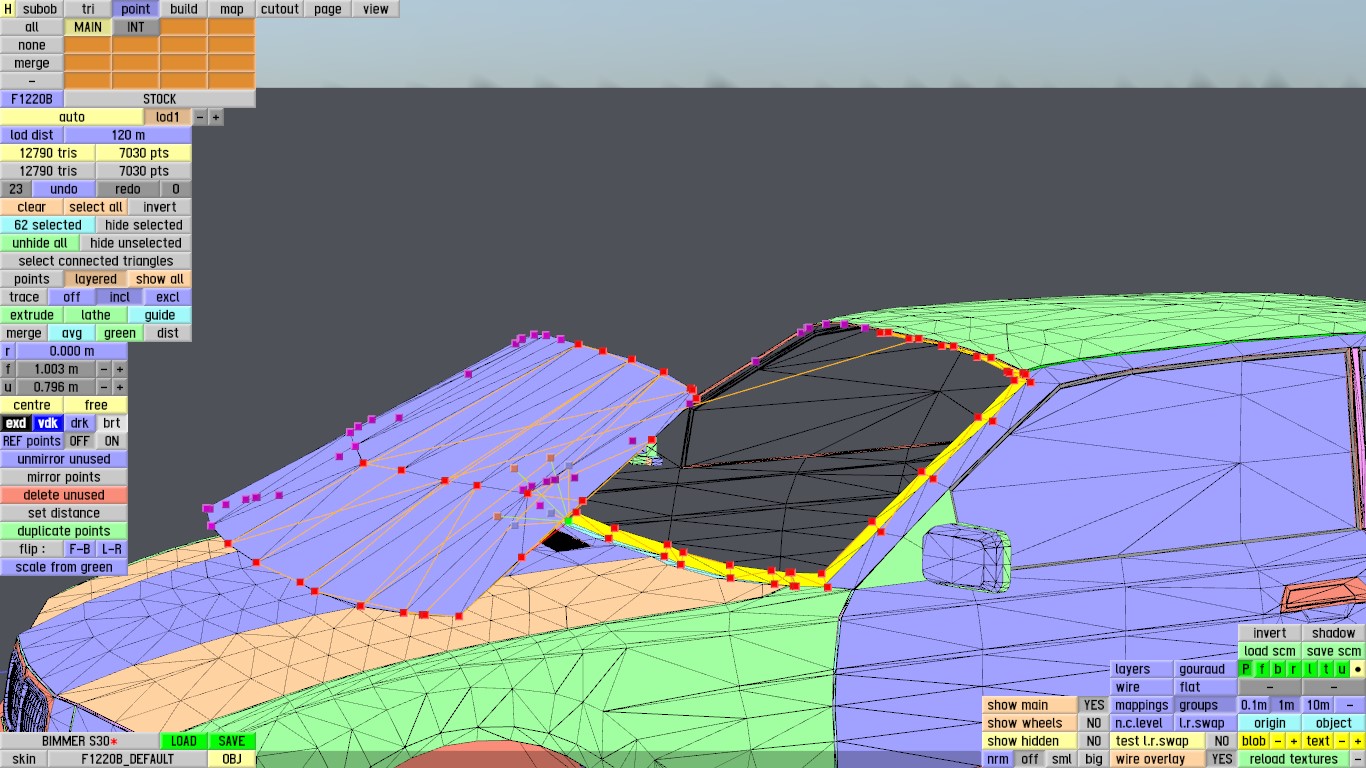The height and width of the screenshot is (768, 1366).
Task: Set trace mode to incl
Action: pyautogui.click(x=120, y=297)
